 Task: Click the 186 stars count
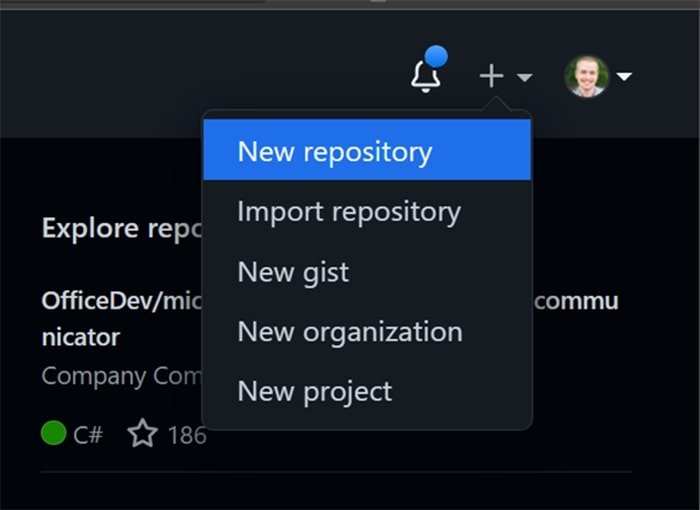(x=187, y=435)
